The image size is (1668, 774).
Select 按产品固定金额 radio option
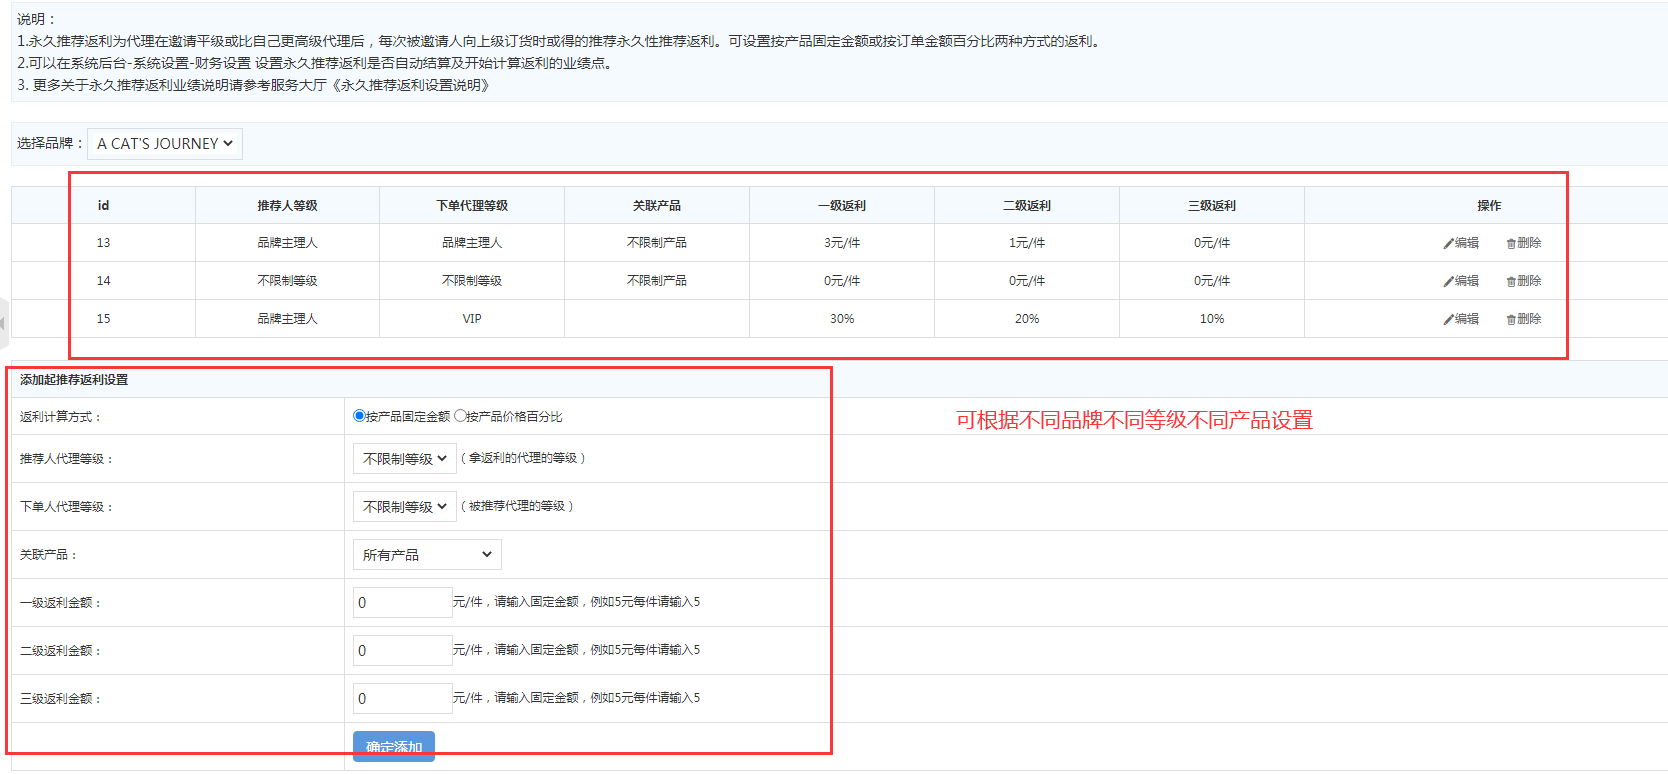click(360, 416)
